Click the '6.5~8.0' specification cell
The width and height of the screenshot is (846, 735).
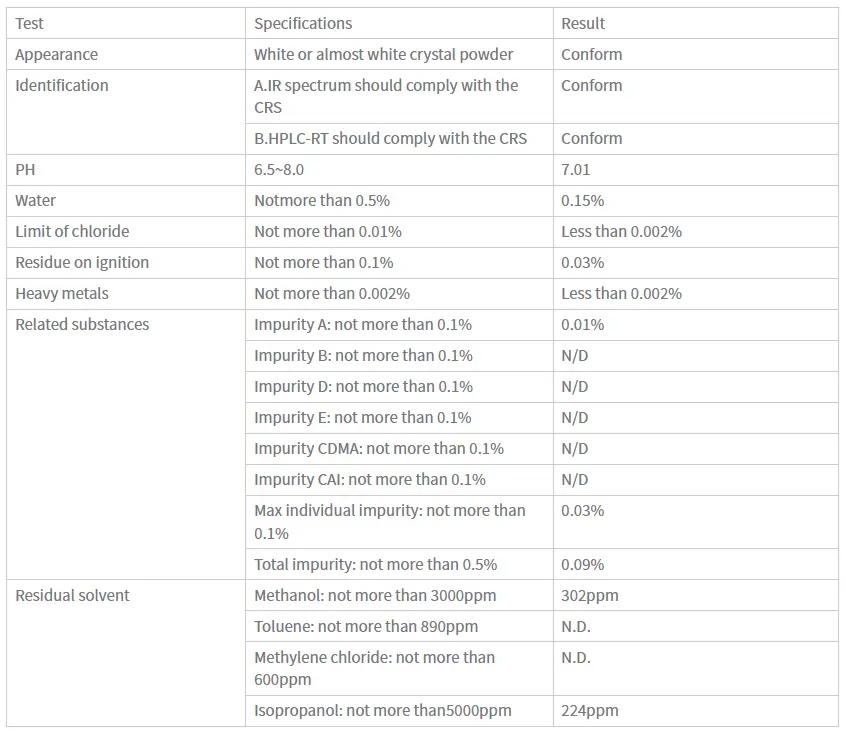click(x=282, y=169)
